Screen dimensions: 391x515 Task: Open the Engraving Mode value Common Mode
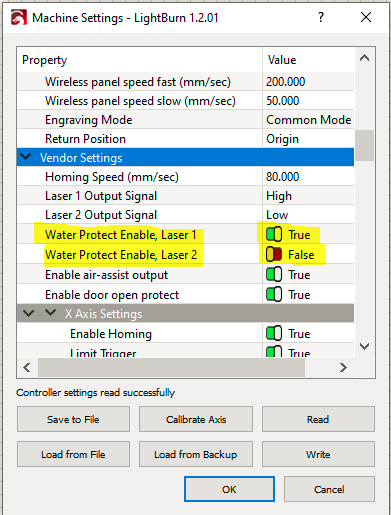tap(308, 120)
